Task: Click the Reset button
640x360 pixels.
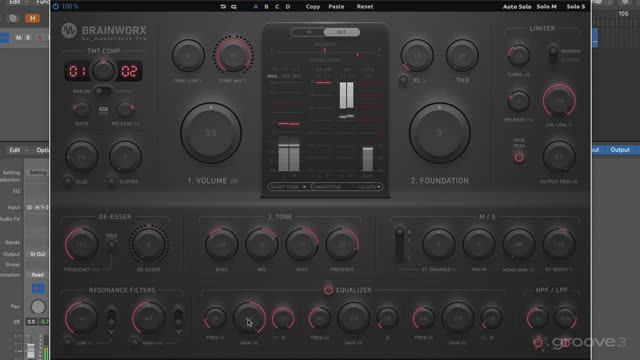Action: coord(365,7)
